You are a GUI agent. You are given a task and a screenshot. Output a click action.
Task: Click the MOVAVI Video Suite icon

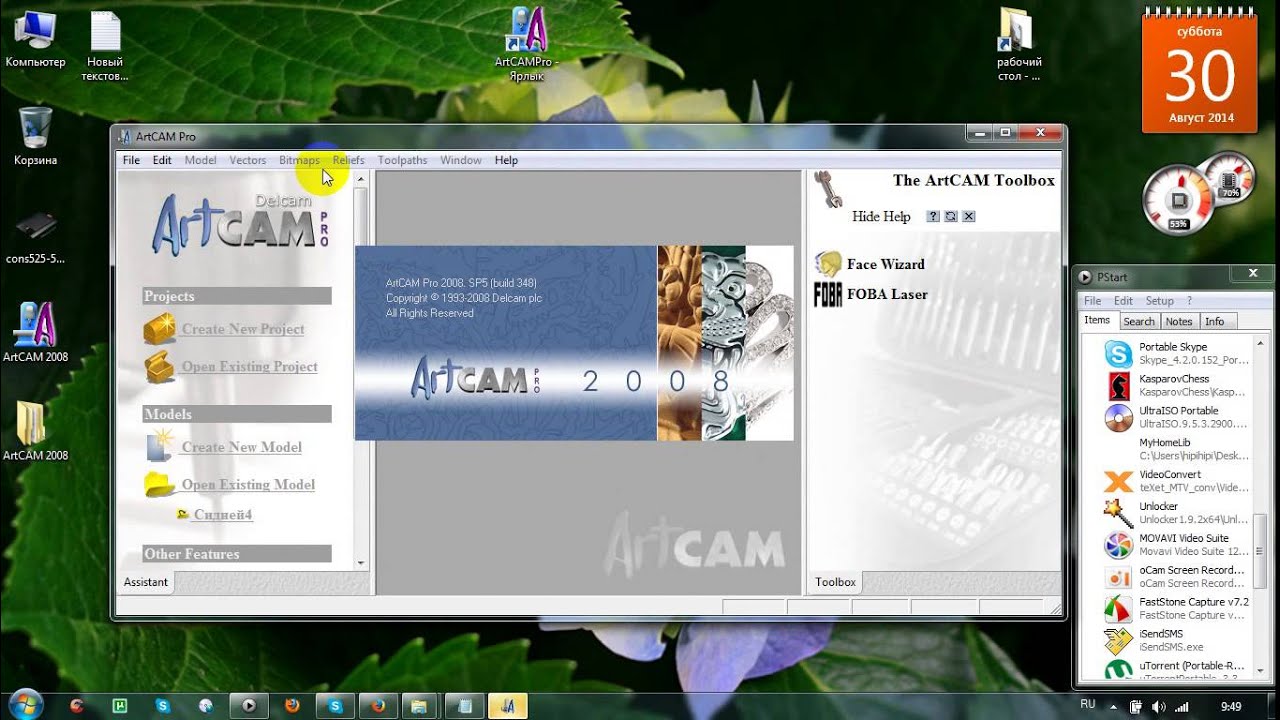(x=1118, y=545)
